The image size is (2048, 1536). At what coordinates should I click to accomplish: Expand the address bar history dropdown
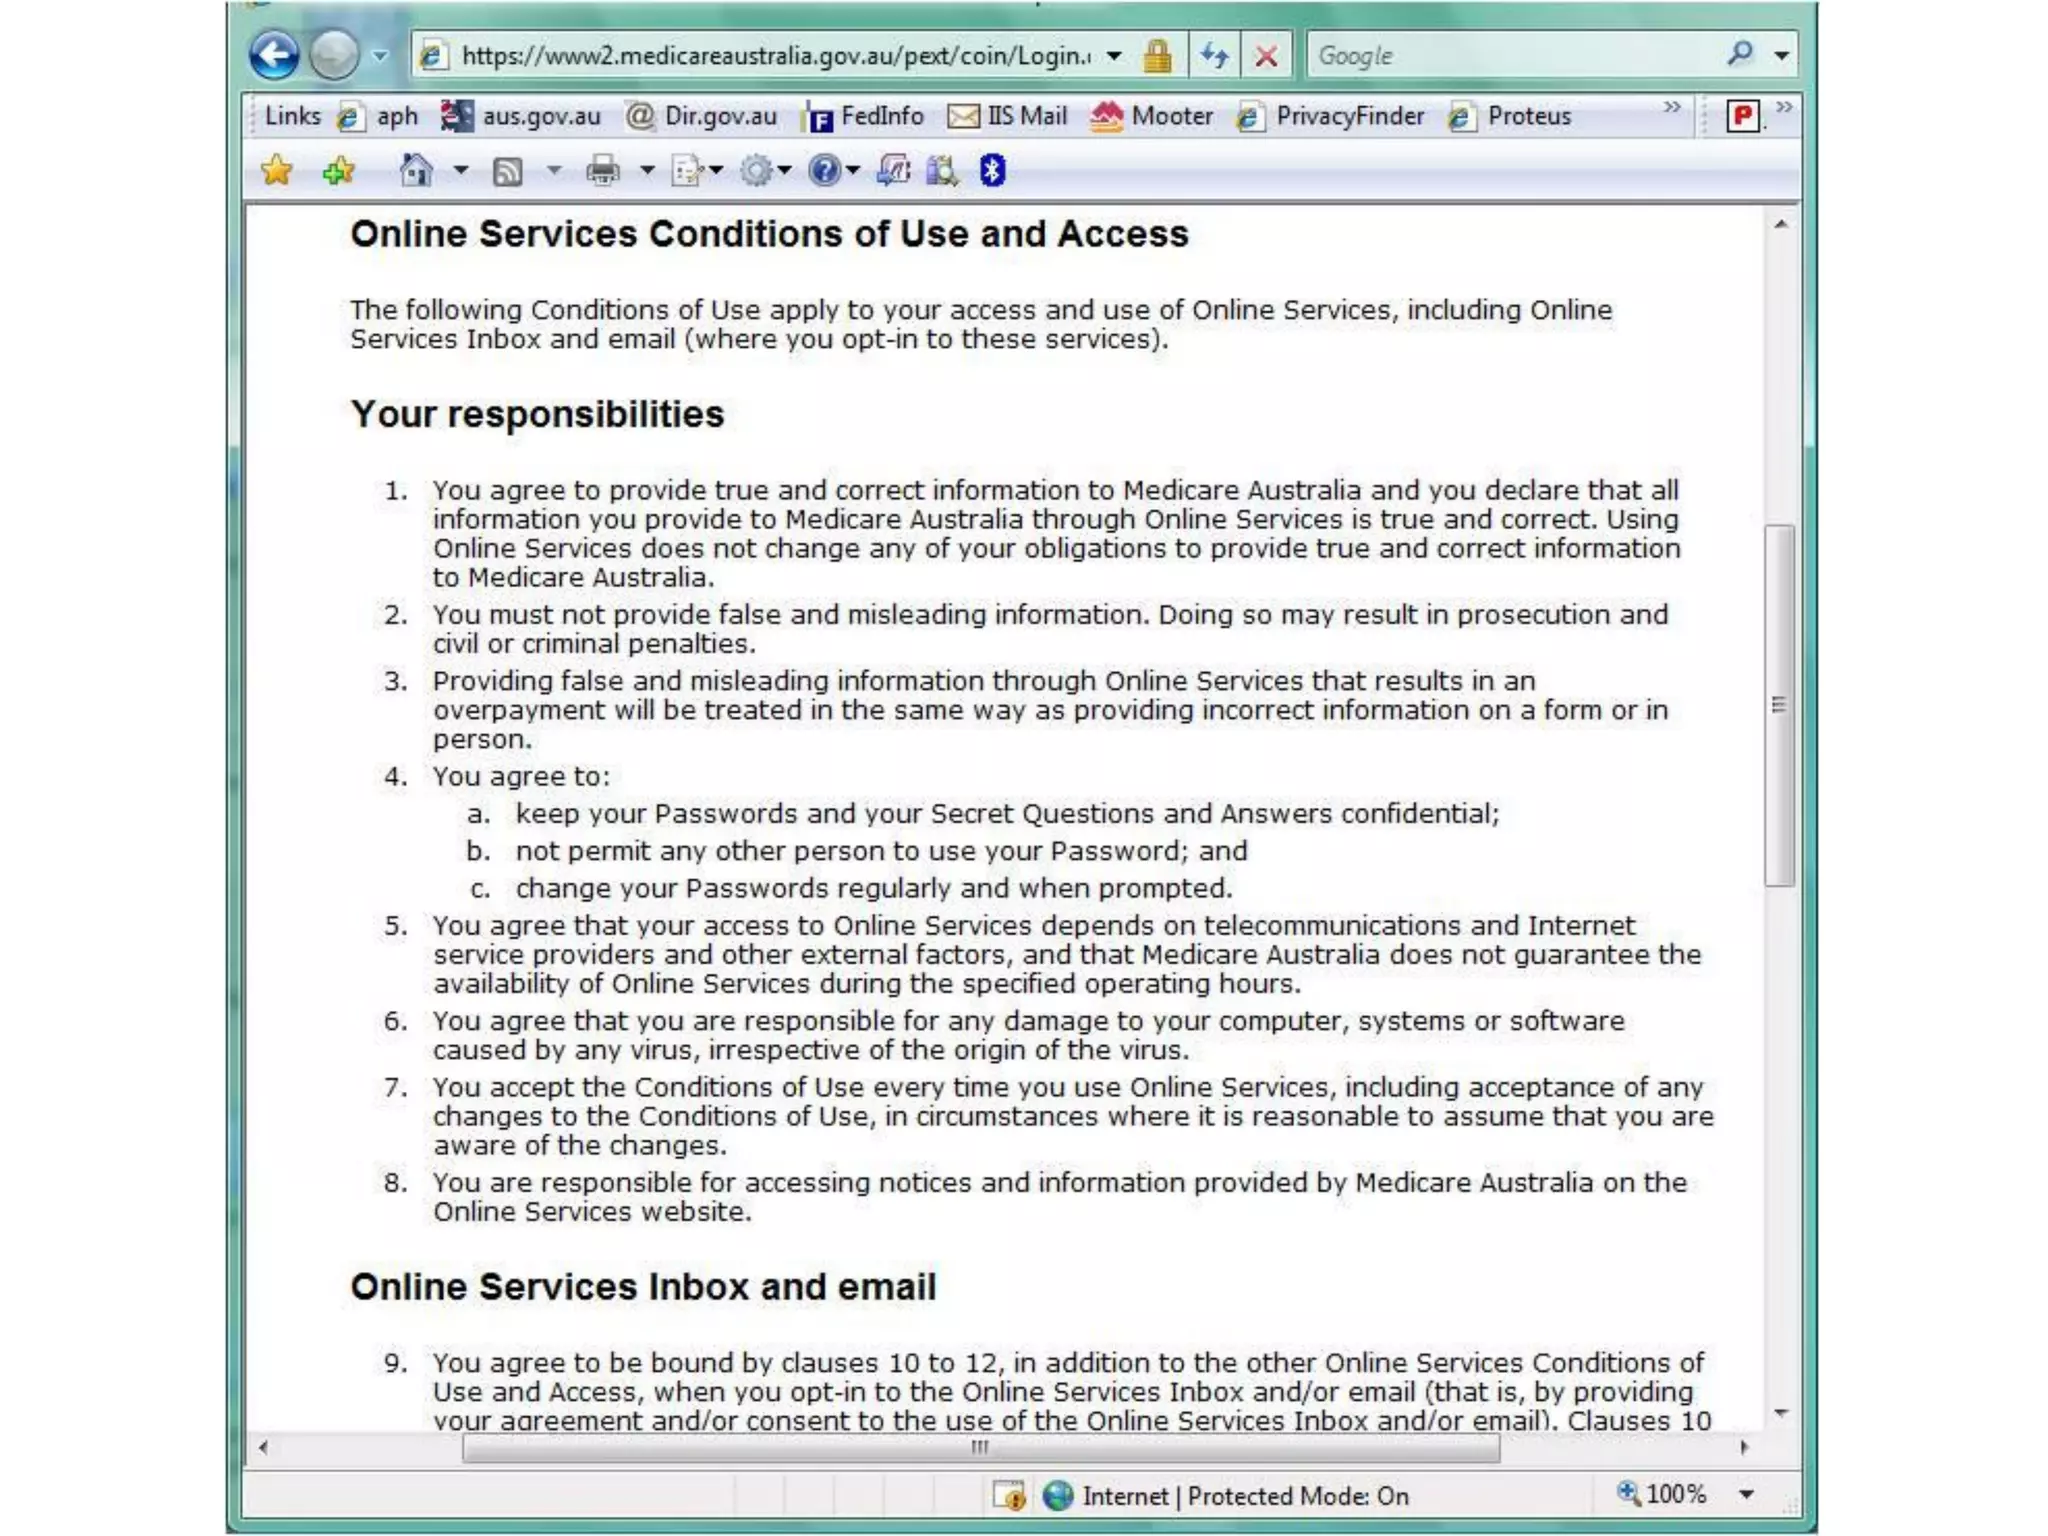[x=1114, y=56]
